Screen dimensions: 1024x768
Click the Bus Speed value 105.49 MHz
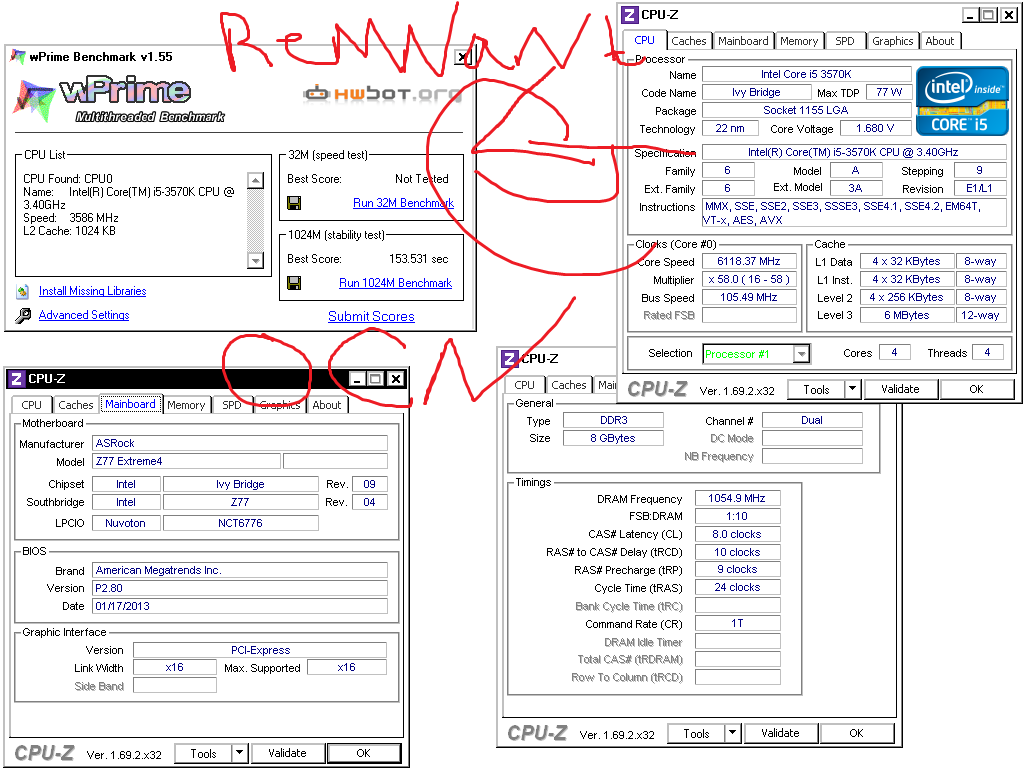[x=749, y=297]
